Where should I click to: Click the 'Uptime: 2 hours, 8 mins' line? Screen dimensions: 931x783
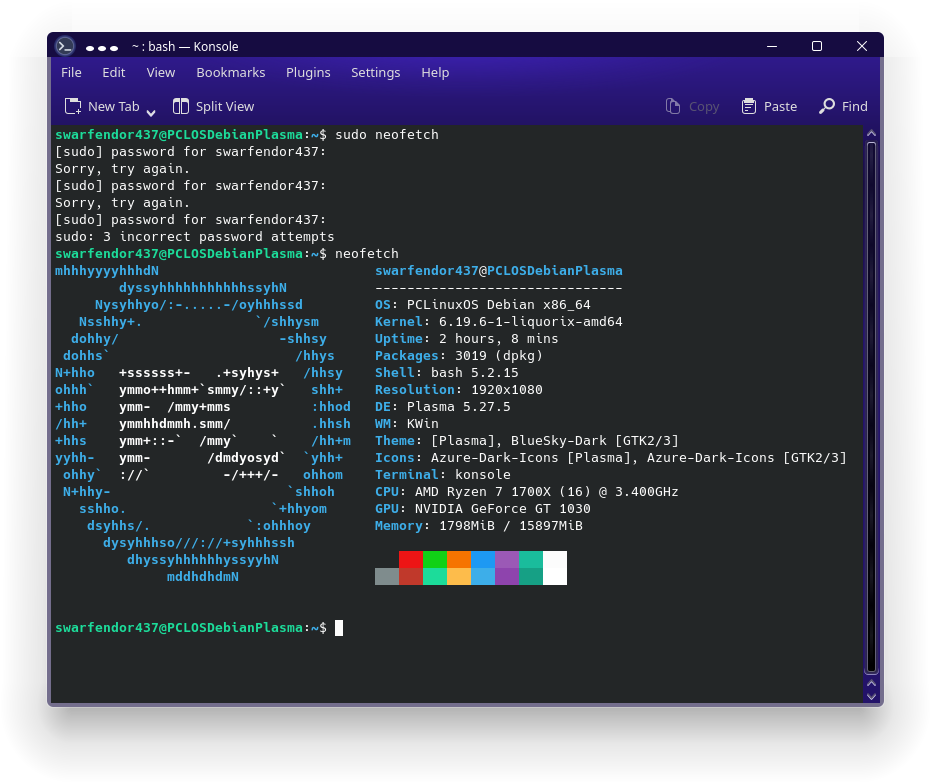pos(467,339)
